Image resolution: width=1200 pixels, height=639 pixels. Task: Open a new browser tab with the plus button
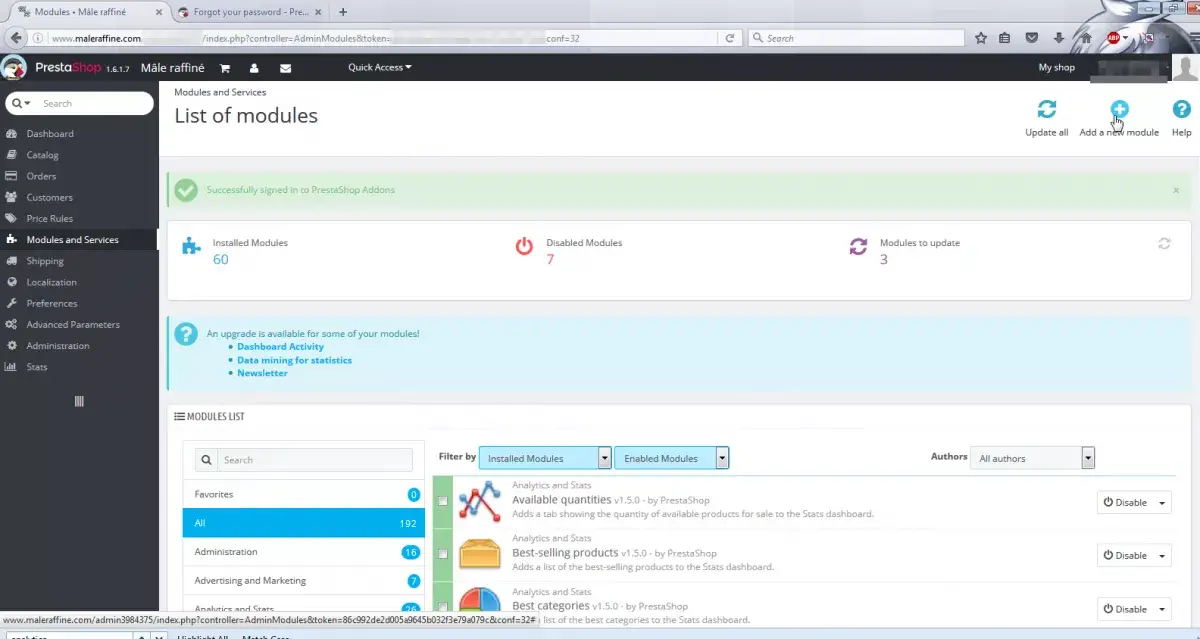343,12
